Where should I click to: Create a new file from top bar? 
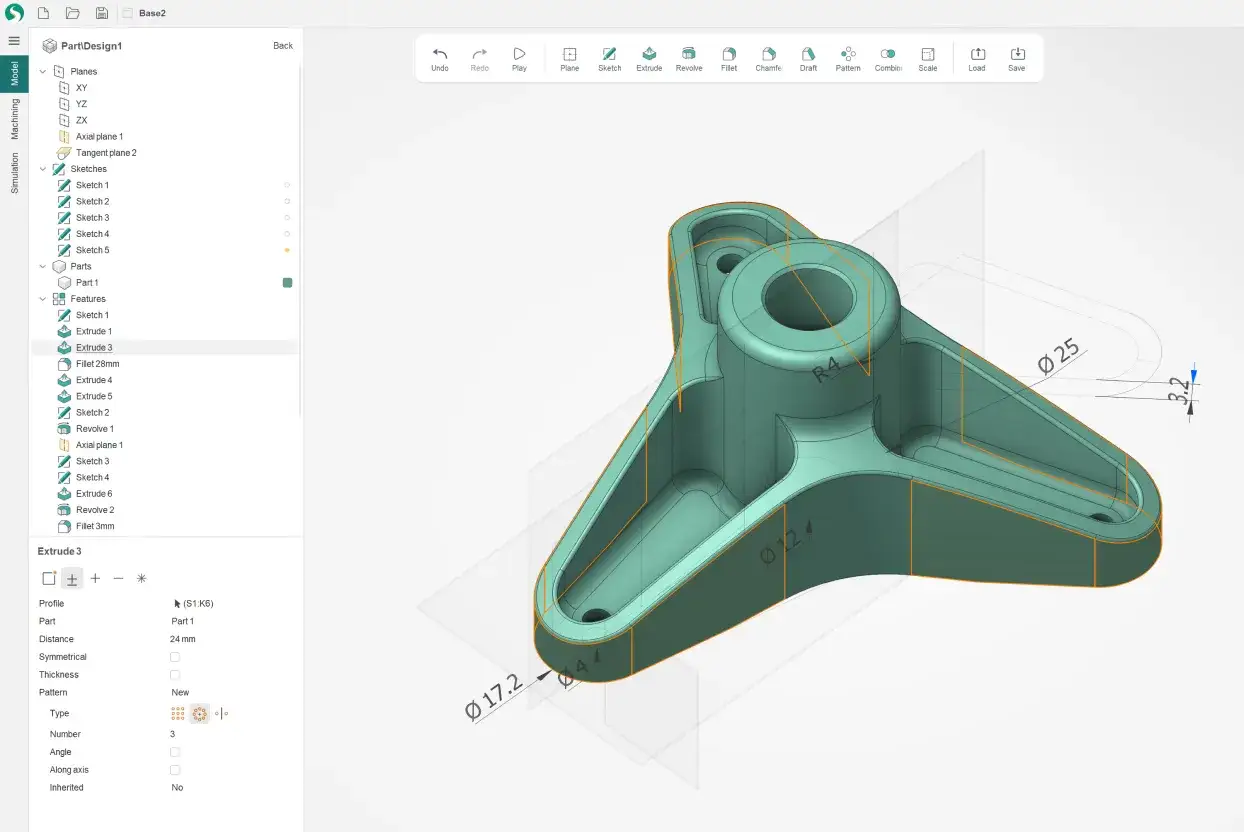pos(43,13)
